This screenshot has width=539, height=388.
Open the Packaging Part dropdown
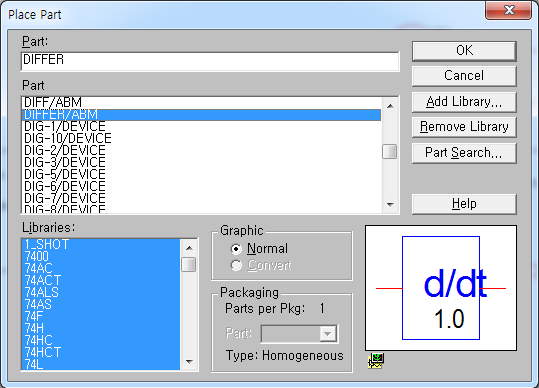[x=327, y=334]
